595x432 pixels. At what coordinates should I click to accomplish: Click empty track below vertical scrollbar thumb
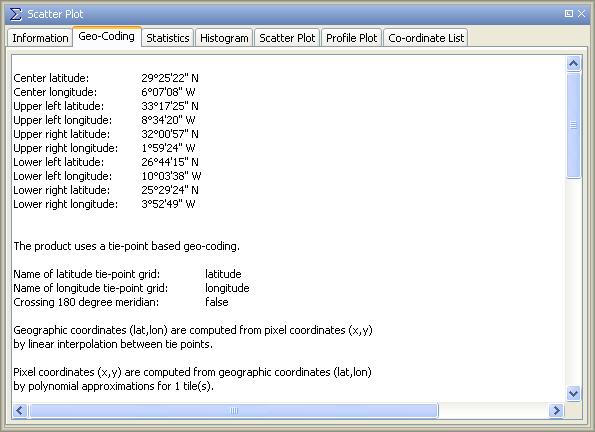pyautogui.click(x=573, y=281)
